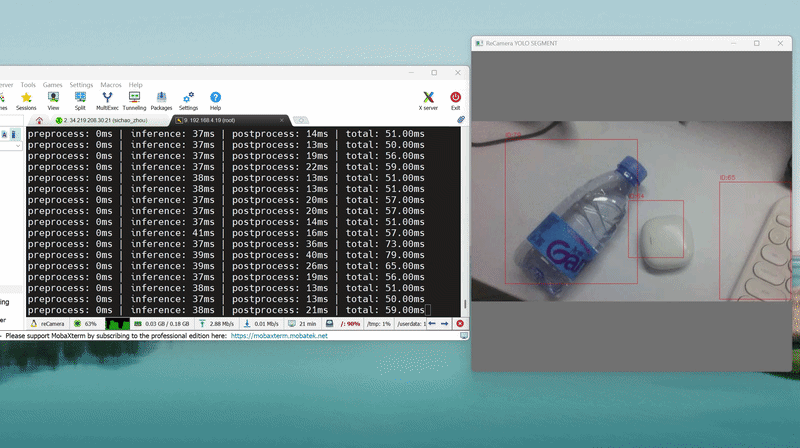The image size is (800, 448).
Task: Click the green CPU usage graph
Action: point(117,323)
